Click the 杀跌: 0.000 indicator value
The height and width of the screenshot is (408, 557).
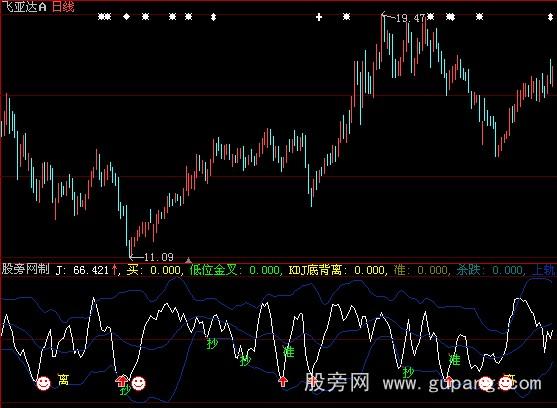tap(490, 270)
